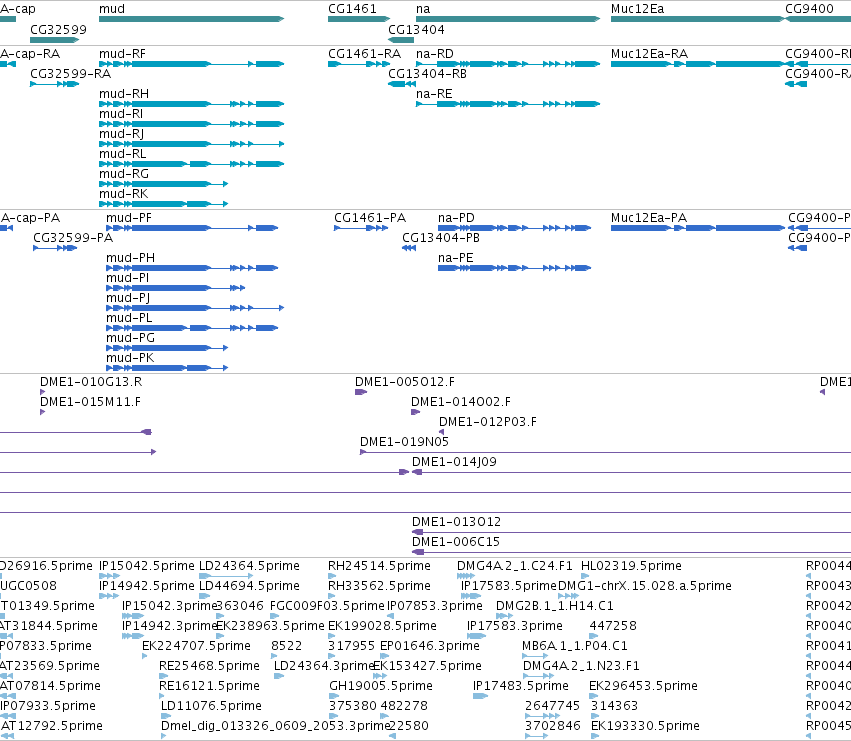Image resolution: width=851 pixels, height=741 pixels.
Task: Click the Muc12Ea-PA protein feature
Action: point(697,228)
